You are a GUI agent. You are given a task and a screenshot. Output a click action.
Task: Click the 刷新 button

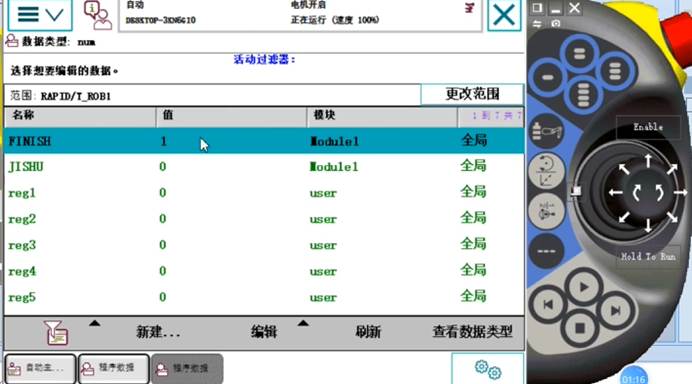tap(368, 332)
